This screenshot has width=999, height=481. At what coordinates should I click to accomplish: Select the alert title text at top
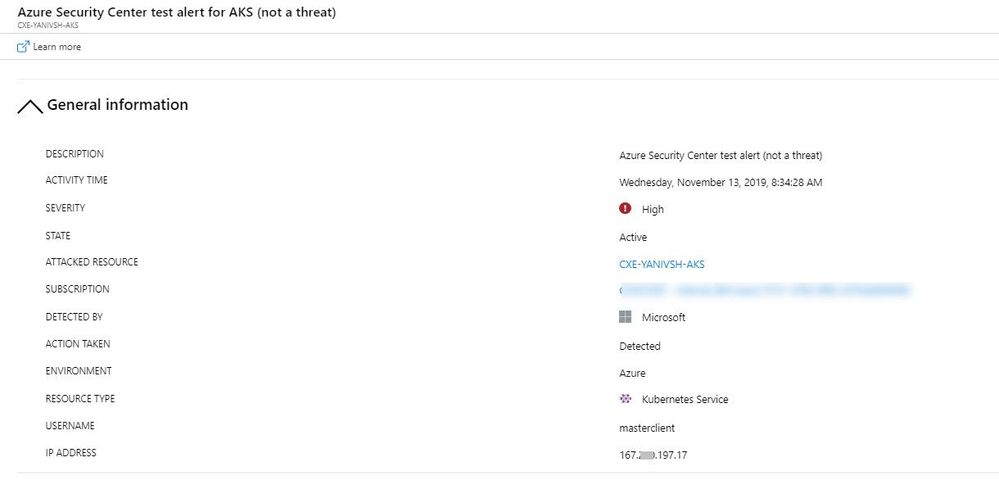(x=176, y=12)
